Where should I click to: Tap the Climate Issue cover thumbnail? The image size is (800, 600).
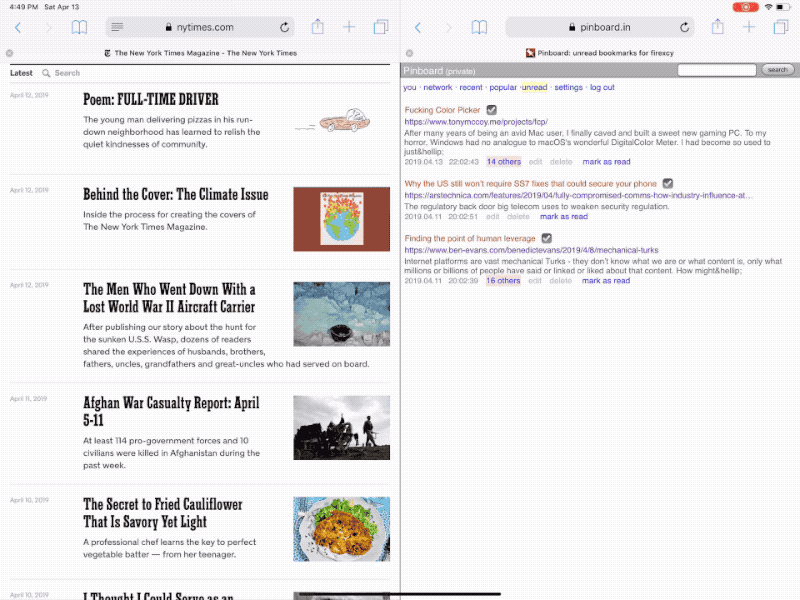click(x=341, y=219)
